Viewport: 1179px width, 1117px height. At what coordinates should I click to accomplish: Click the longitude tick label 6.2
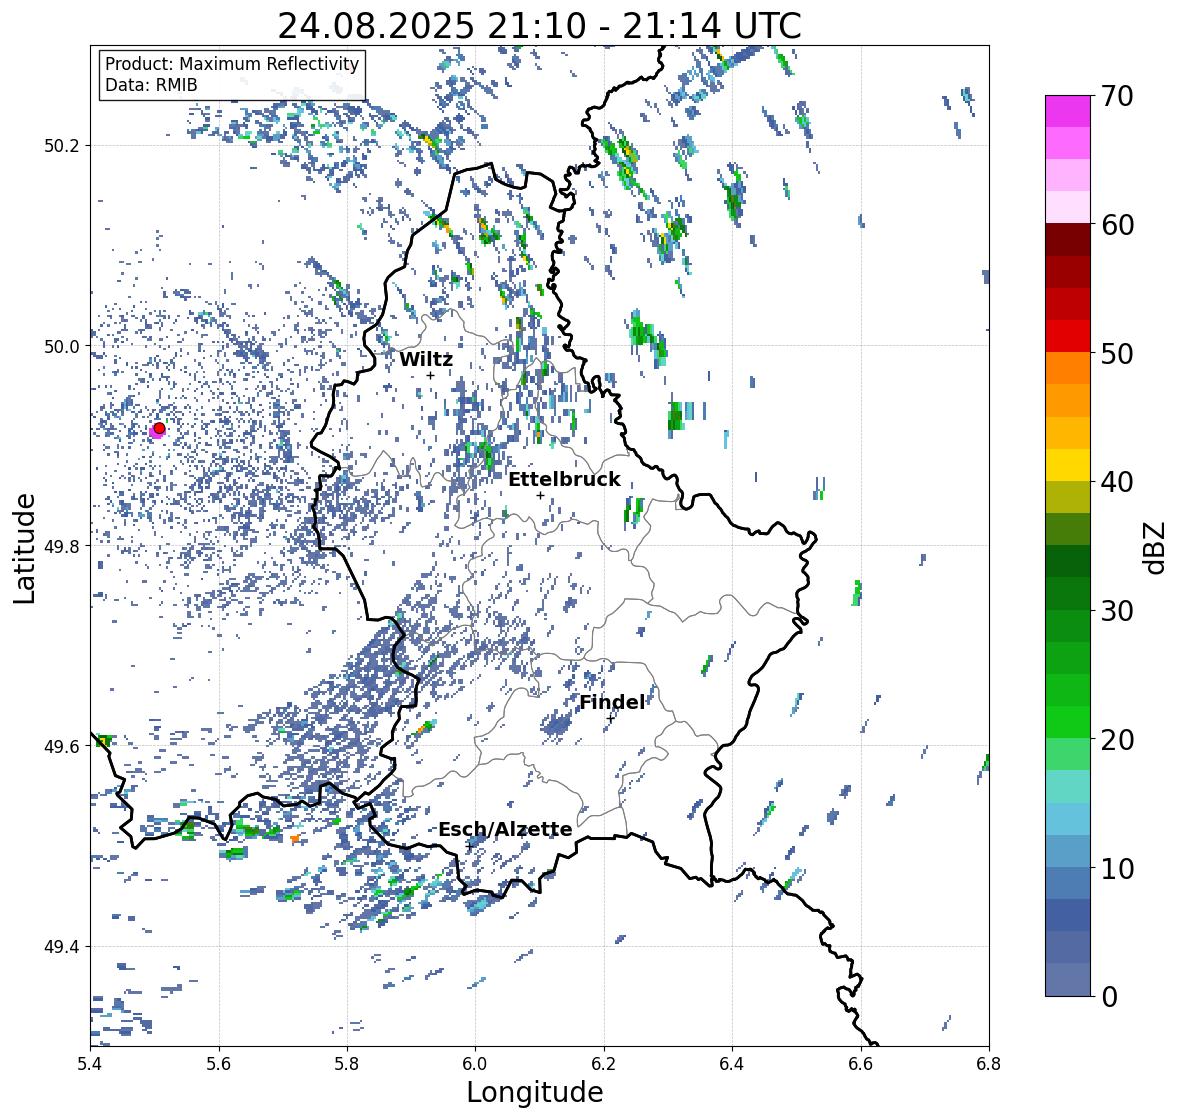pos(604,1064)
